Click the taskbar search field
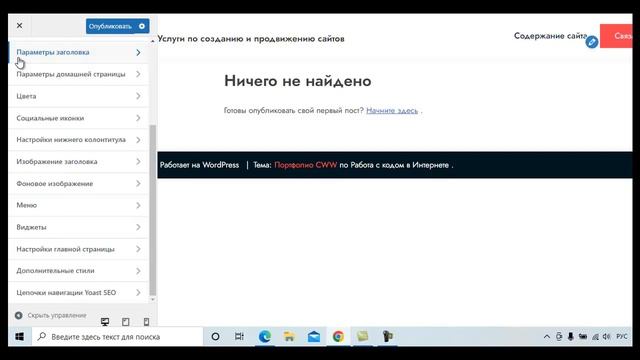Viewport: 640px width, 360px height. [118, 337]
